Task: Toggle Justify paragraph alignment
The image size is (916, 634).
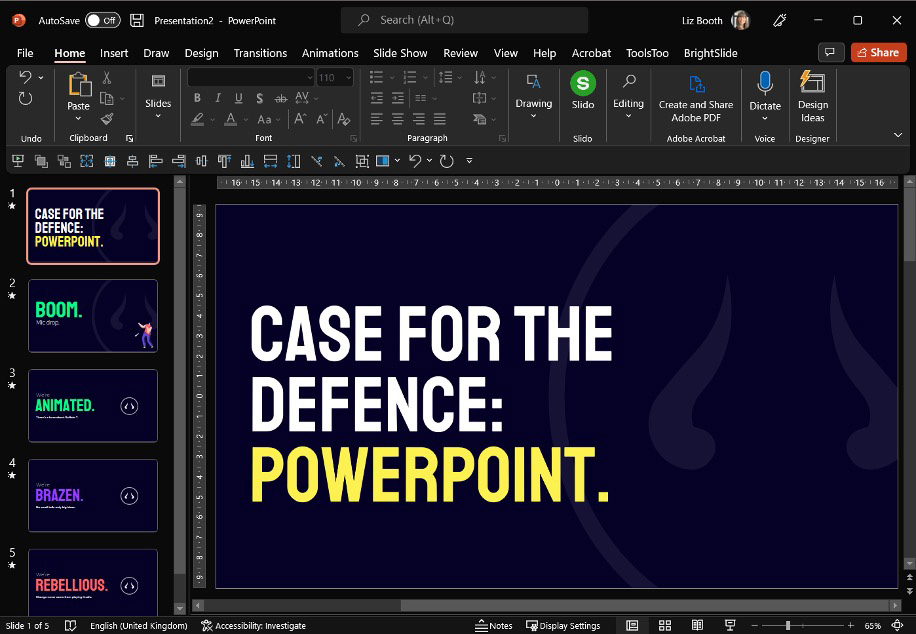Action: [x=440, y=119]
